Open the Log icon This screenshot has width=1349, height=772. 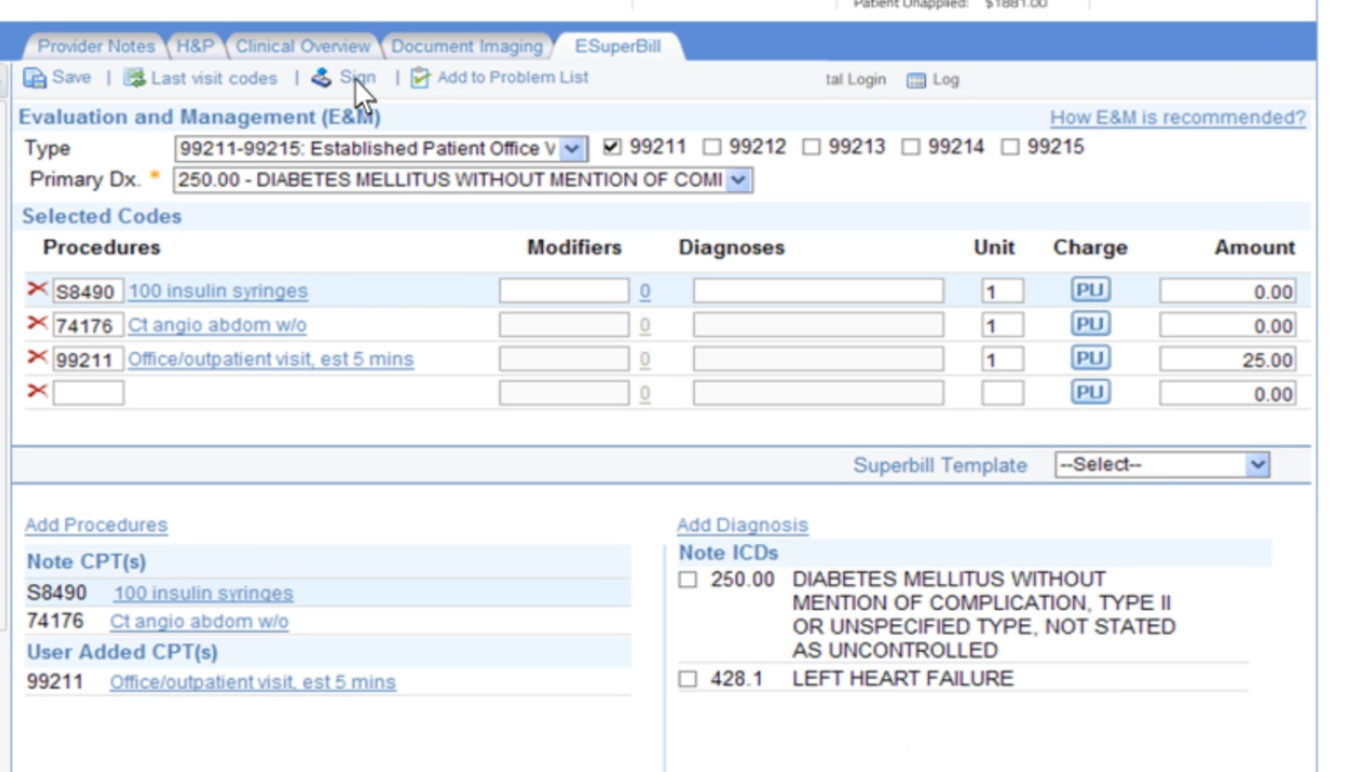pos(916,80)
